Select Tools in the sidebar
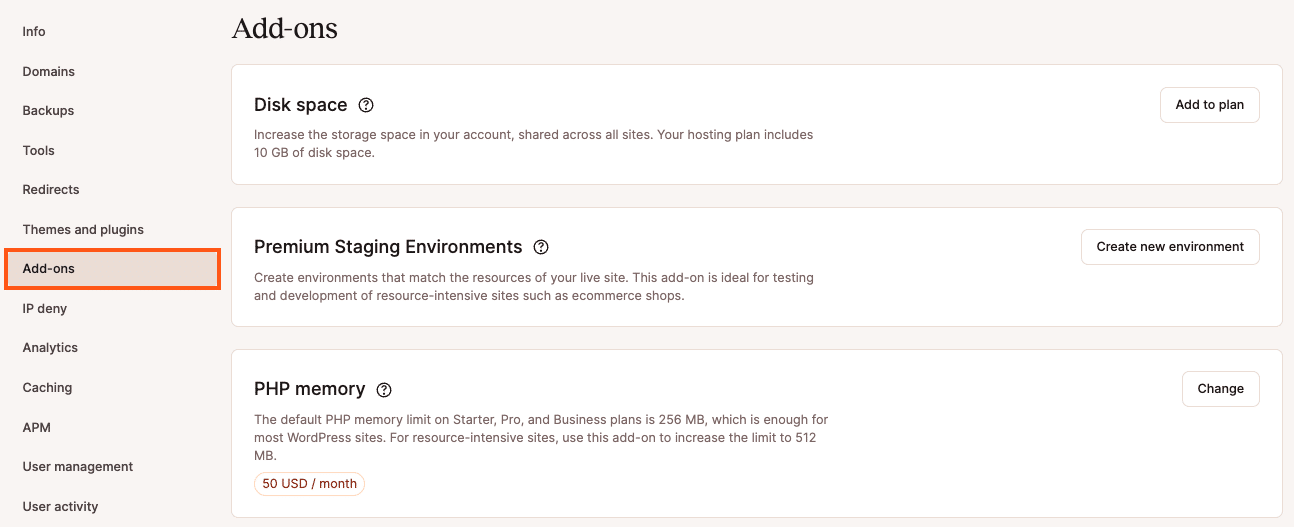 tap(39, 151)
